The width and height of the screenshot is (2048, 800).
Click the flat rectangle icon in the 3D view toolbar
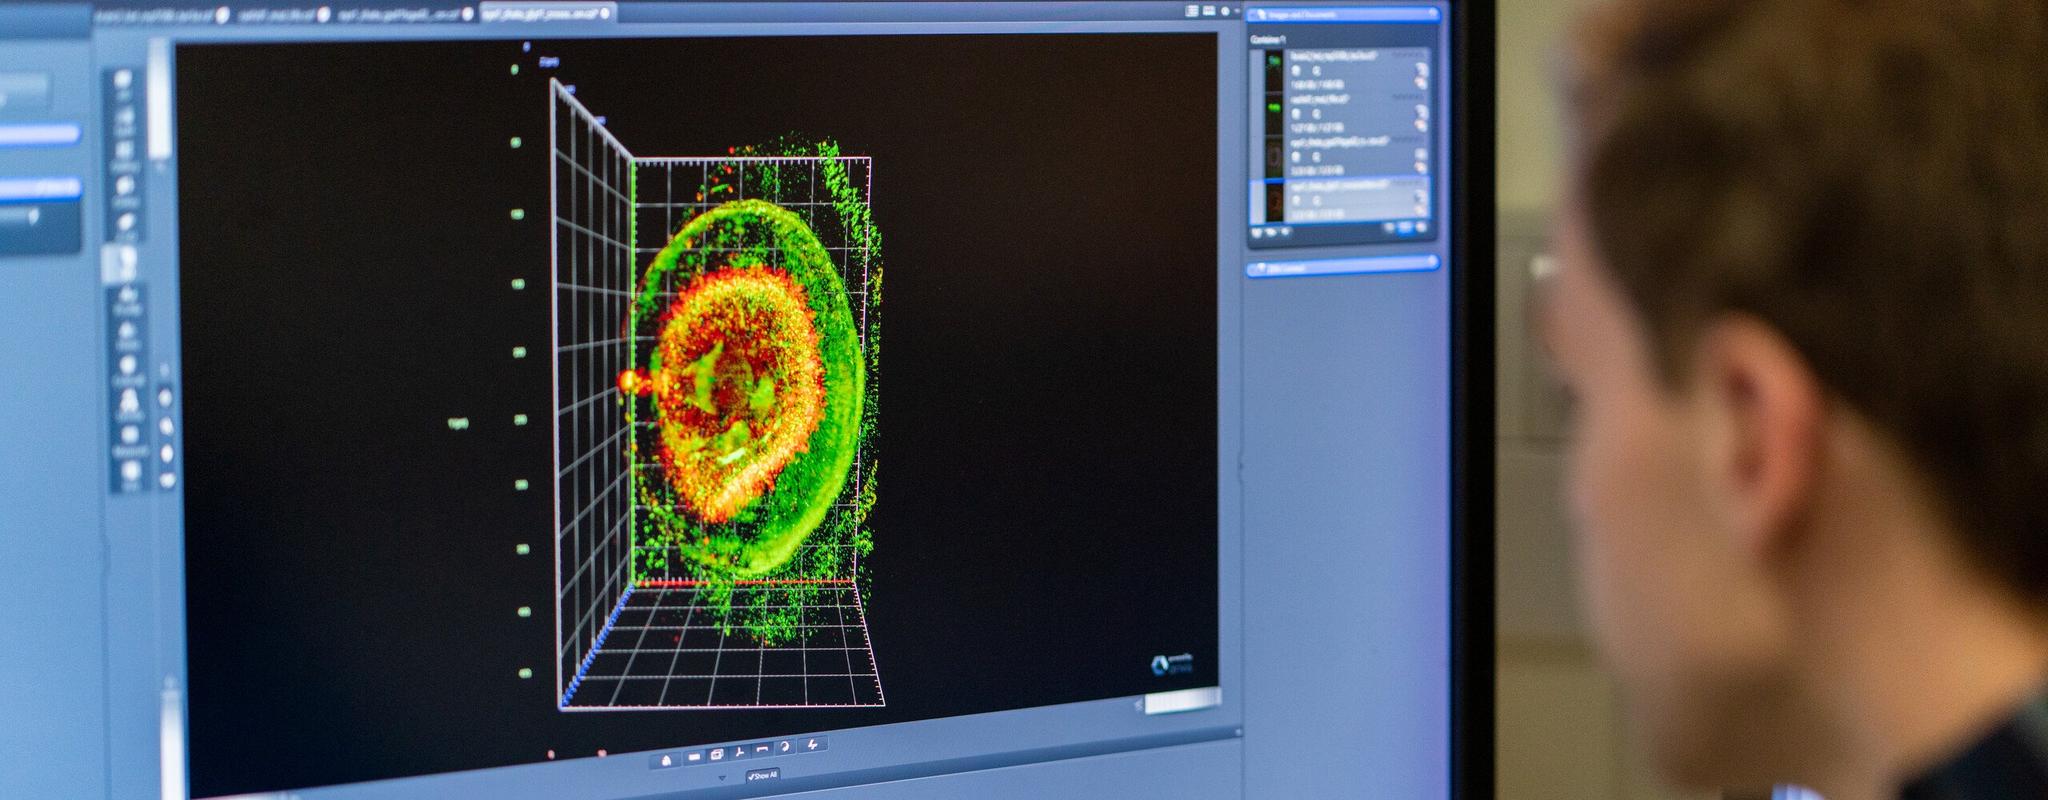694,757
